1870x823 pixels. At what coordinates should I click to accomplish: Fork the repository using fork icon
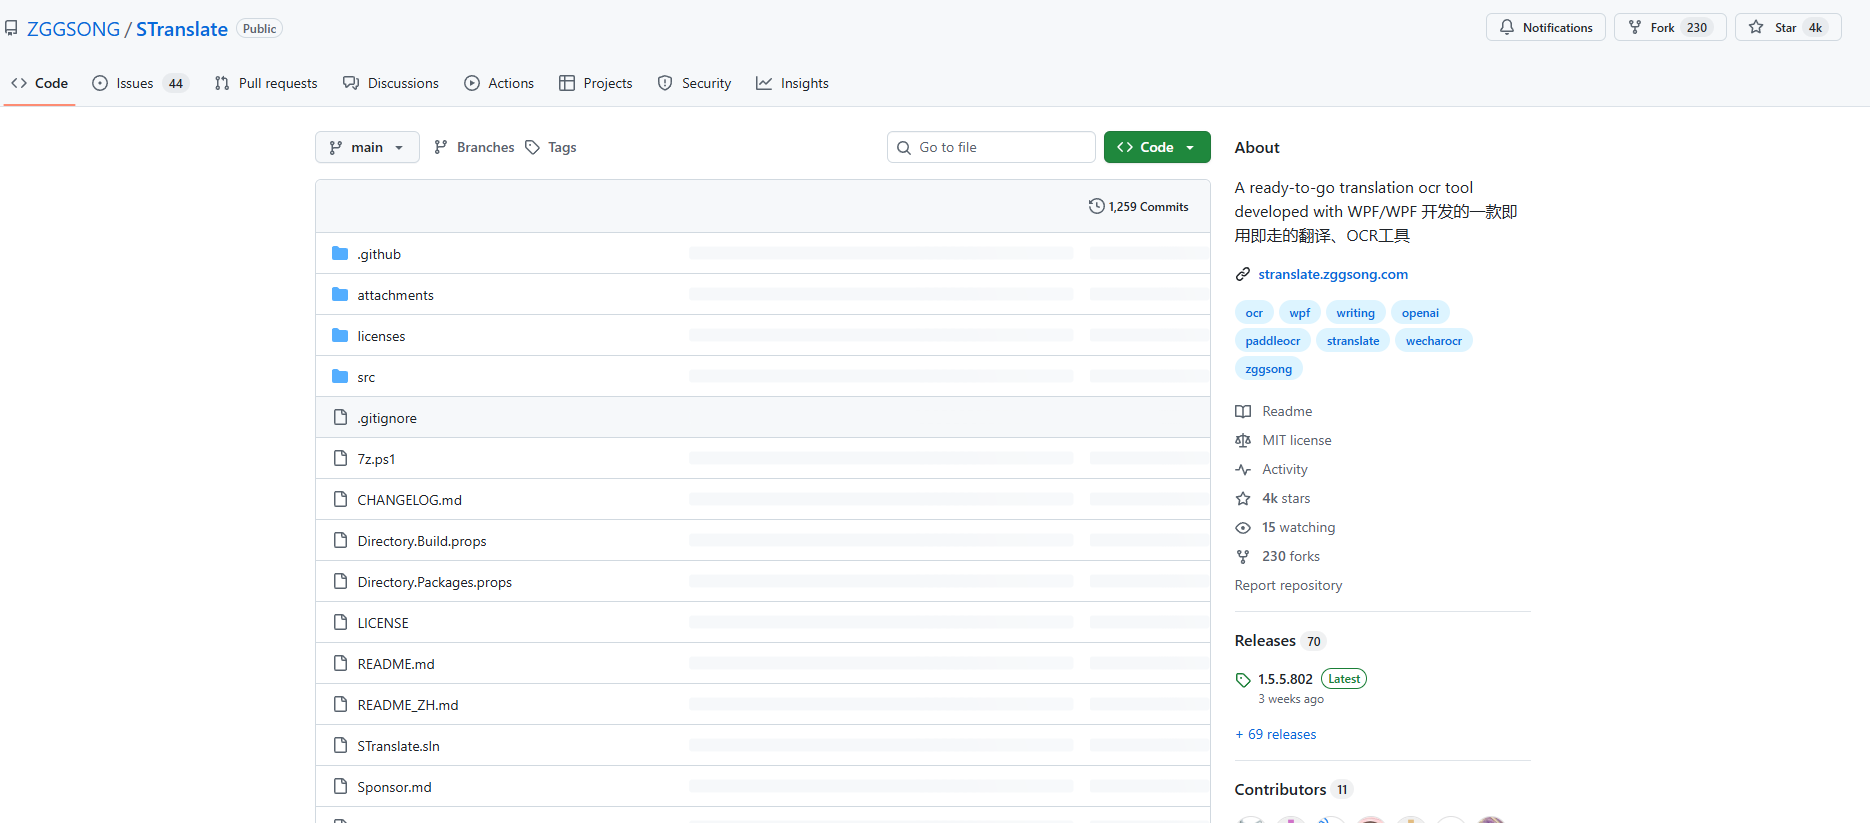1635,28
